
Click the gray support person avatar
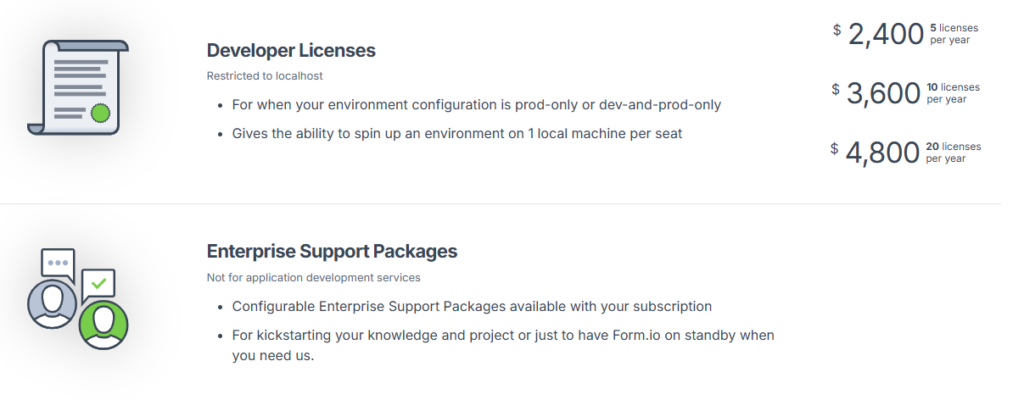(52, 304)
